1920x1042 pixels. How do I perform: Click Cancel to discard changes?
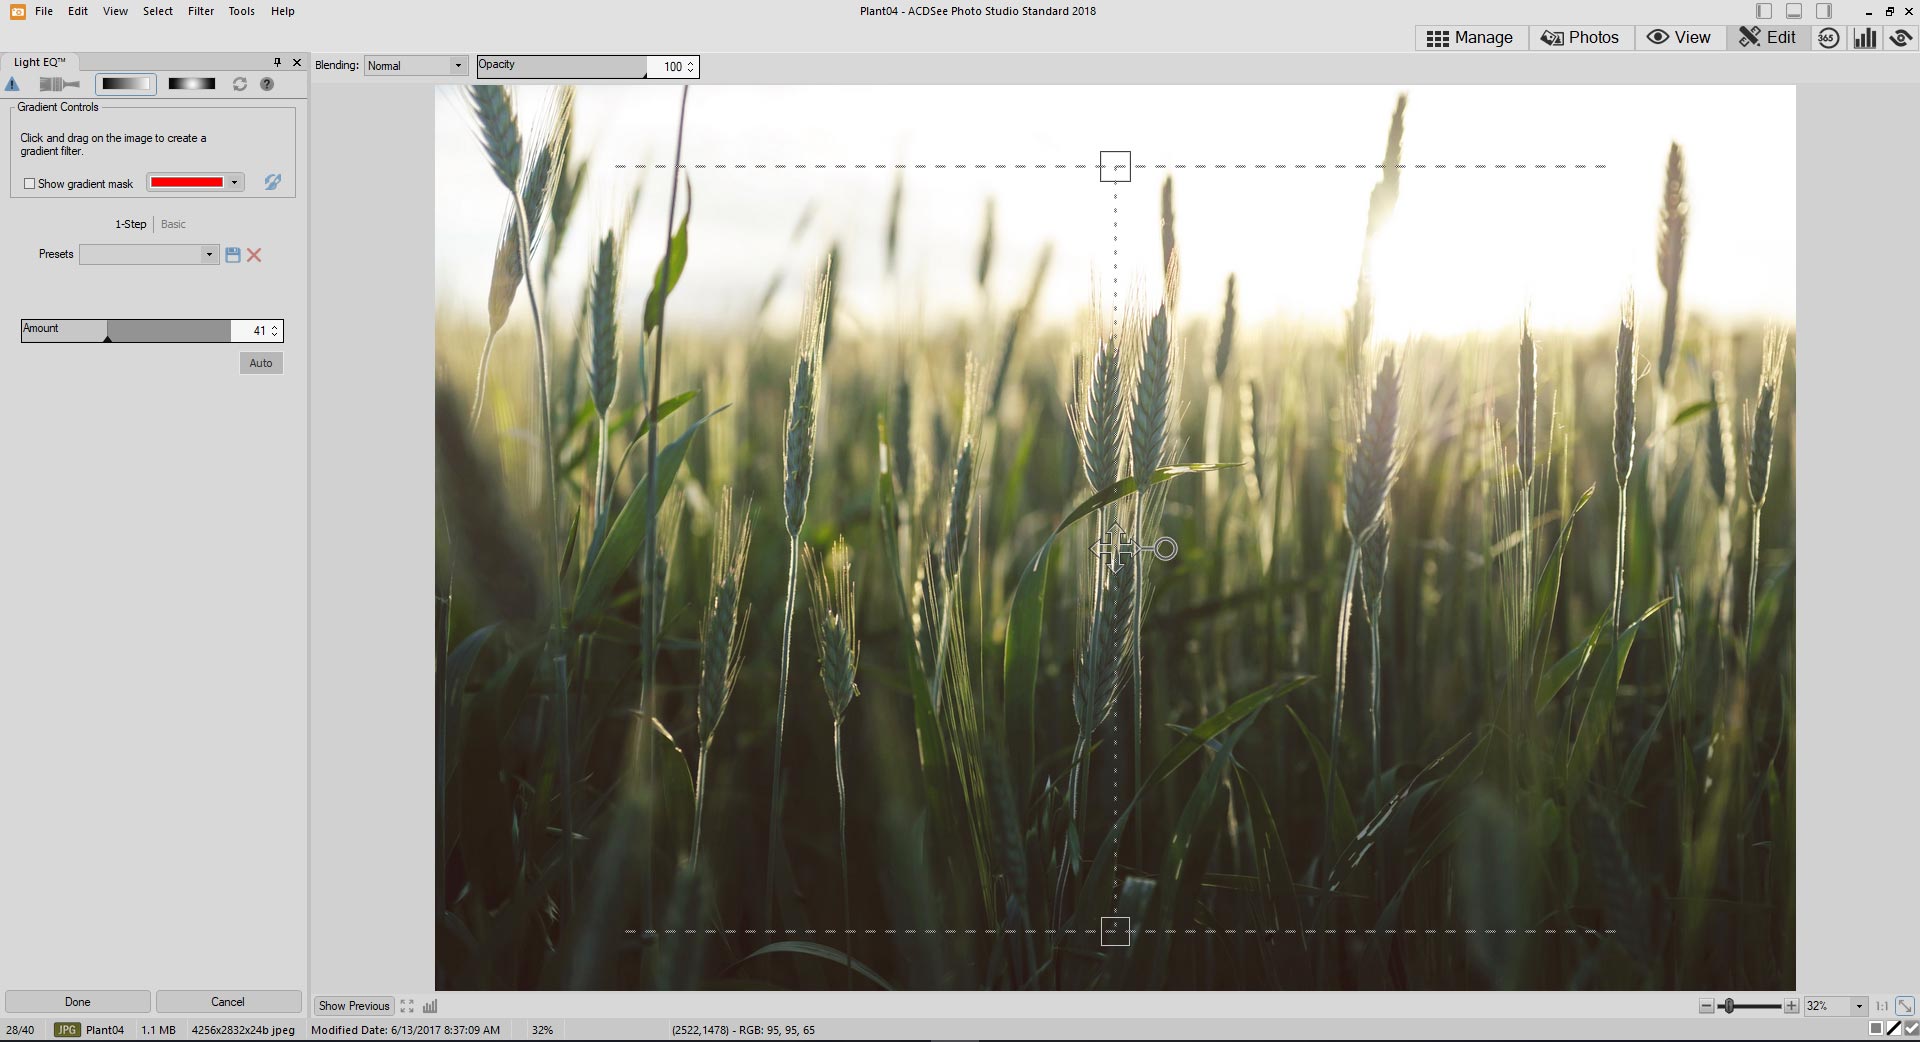click(x=228, y=1002)
